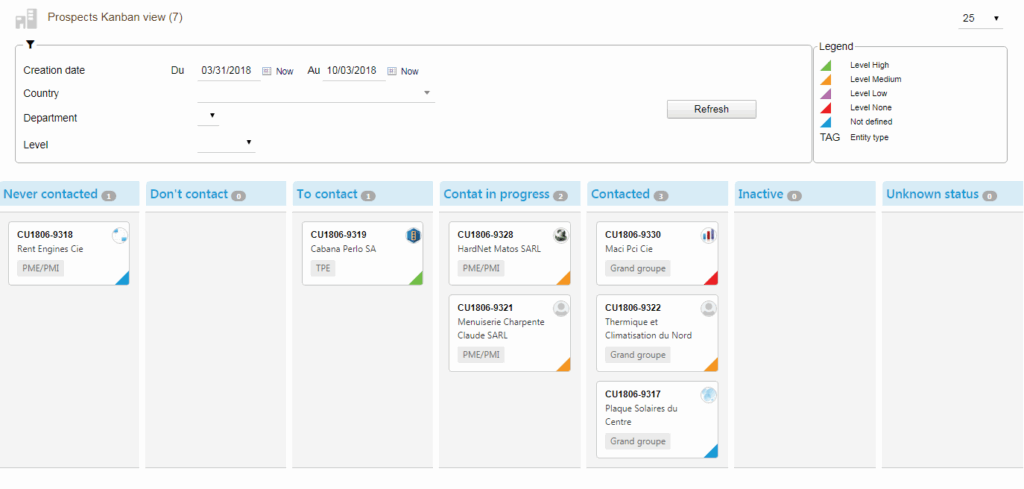This screenshot has width=1024, height=489.
Task: Expand the Country dropdown
Action: coord(428,93)
